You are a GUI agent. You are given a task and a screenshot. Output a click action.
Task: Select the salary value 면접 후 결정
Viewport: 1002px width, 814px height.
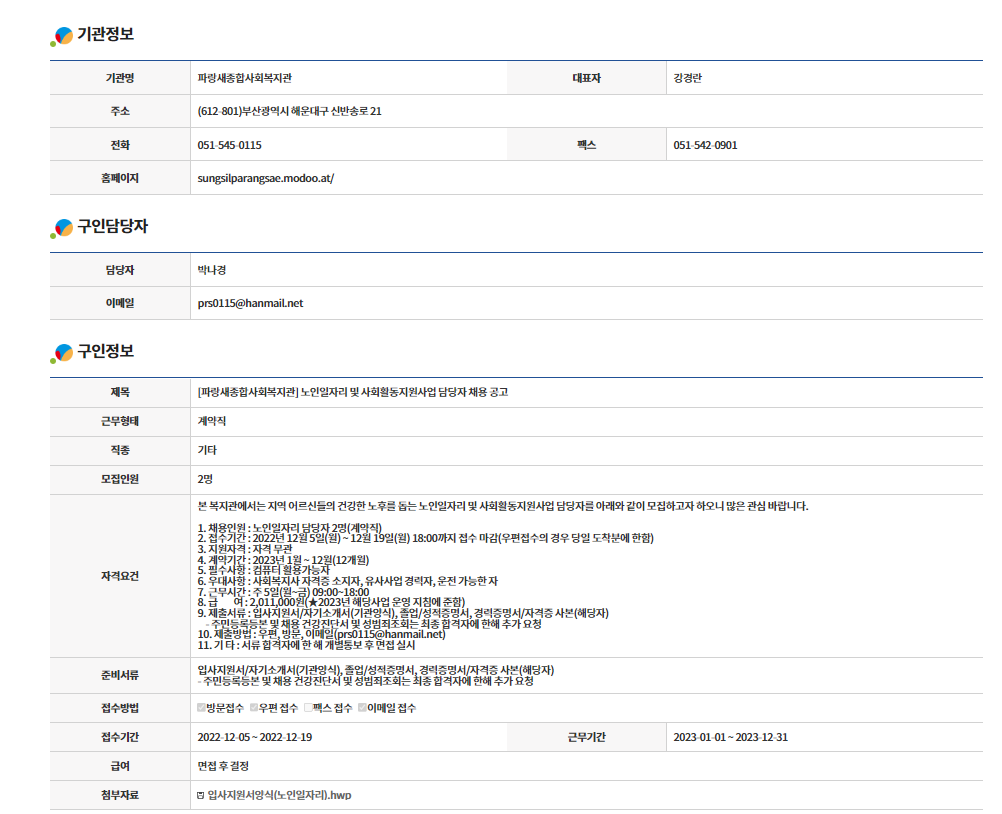pos(223,766)
